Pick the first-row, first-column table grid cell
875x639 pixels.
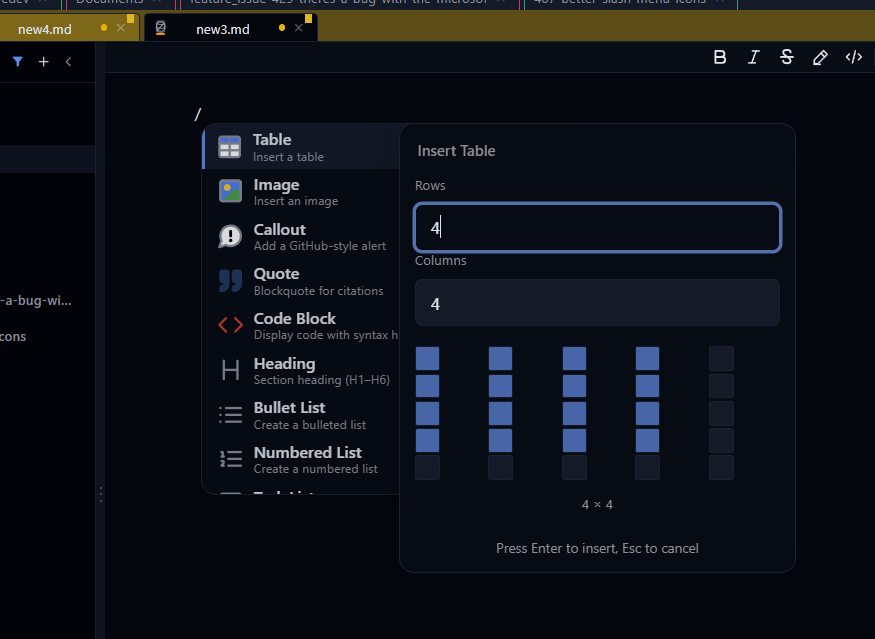tap(427, 358)
